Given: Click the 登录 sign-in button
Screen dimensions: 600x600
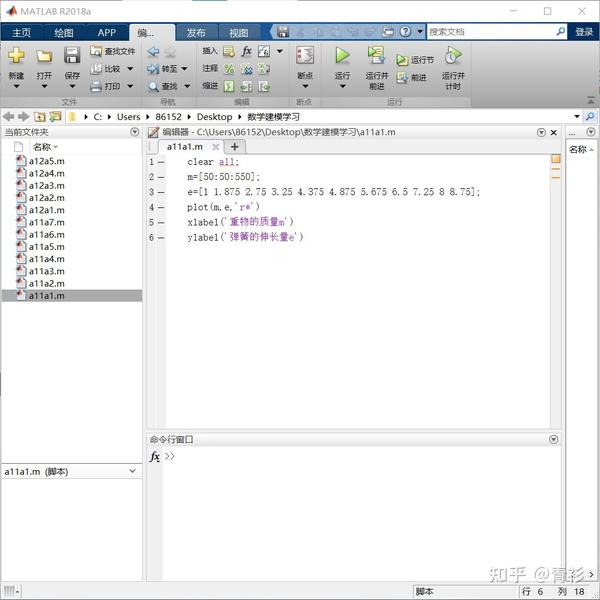Looking at the screenshot, I should tap(584, 32).
